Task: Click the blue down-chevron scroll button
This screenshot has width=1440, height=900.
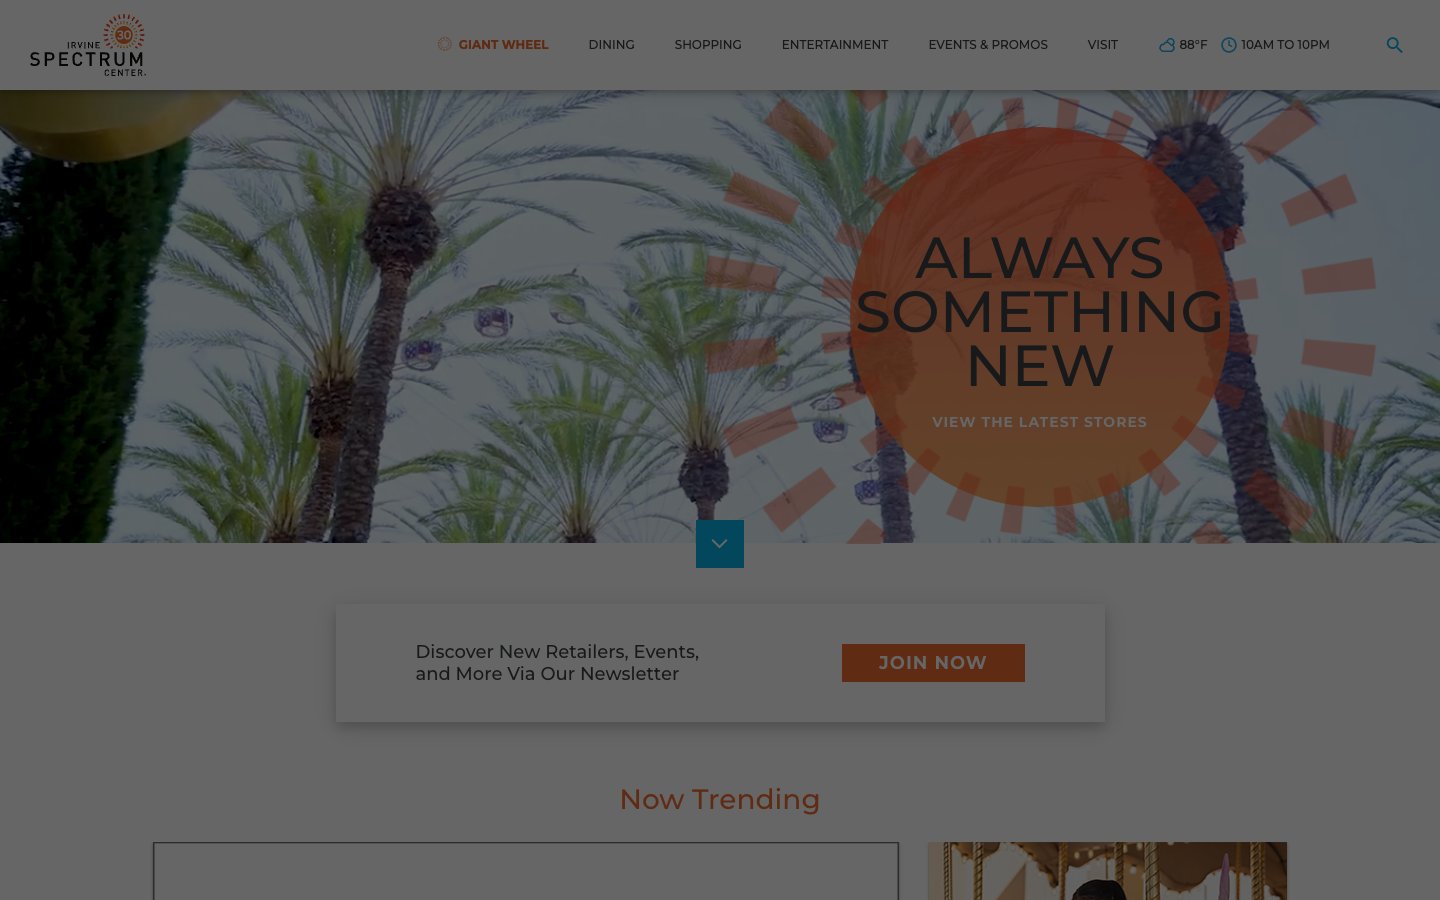Action: [x=720, y=544]
